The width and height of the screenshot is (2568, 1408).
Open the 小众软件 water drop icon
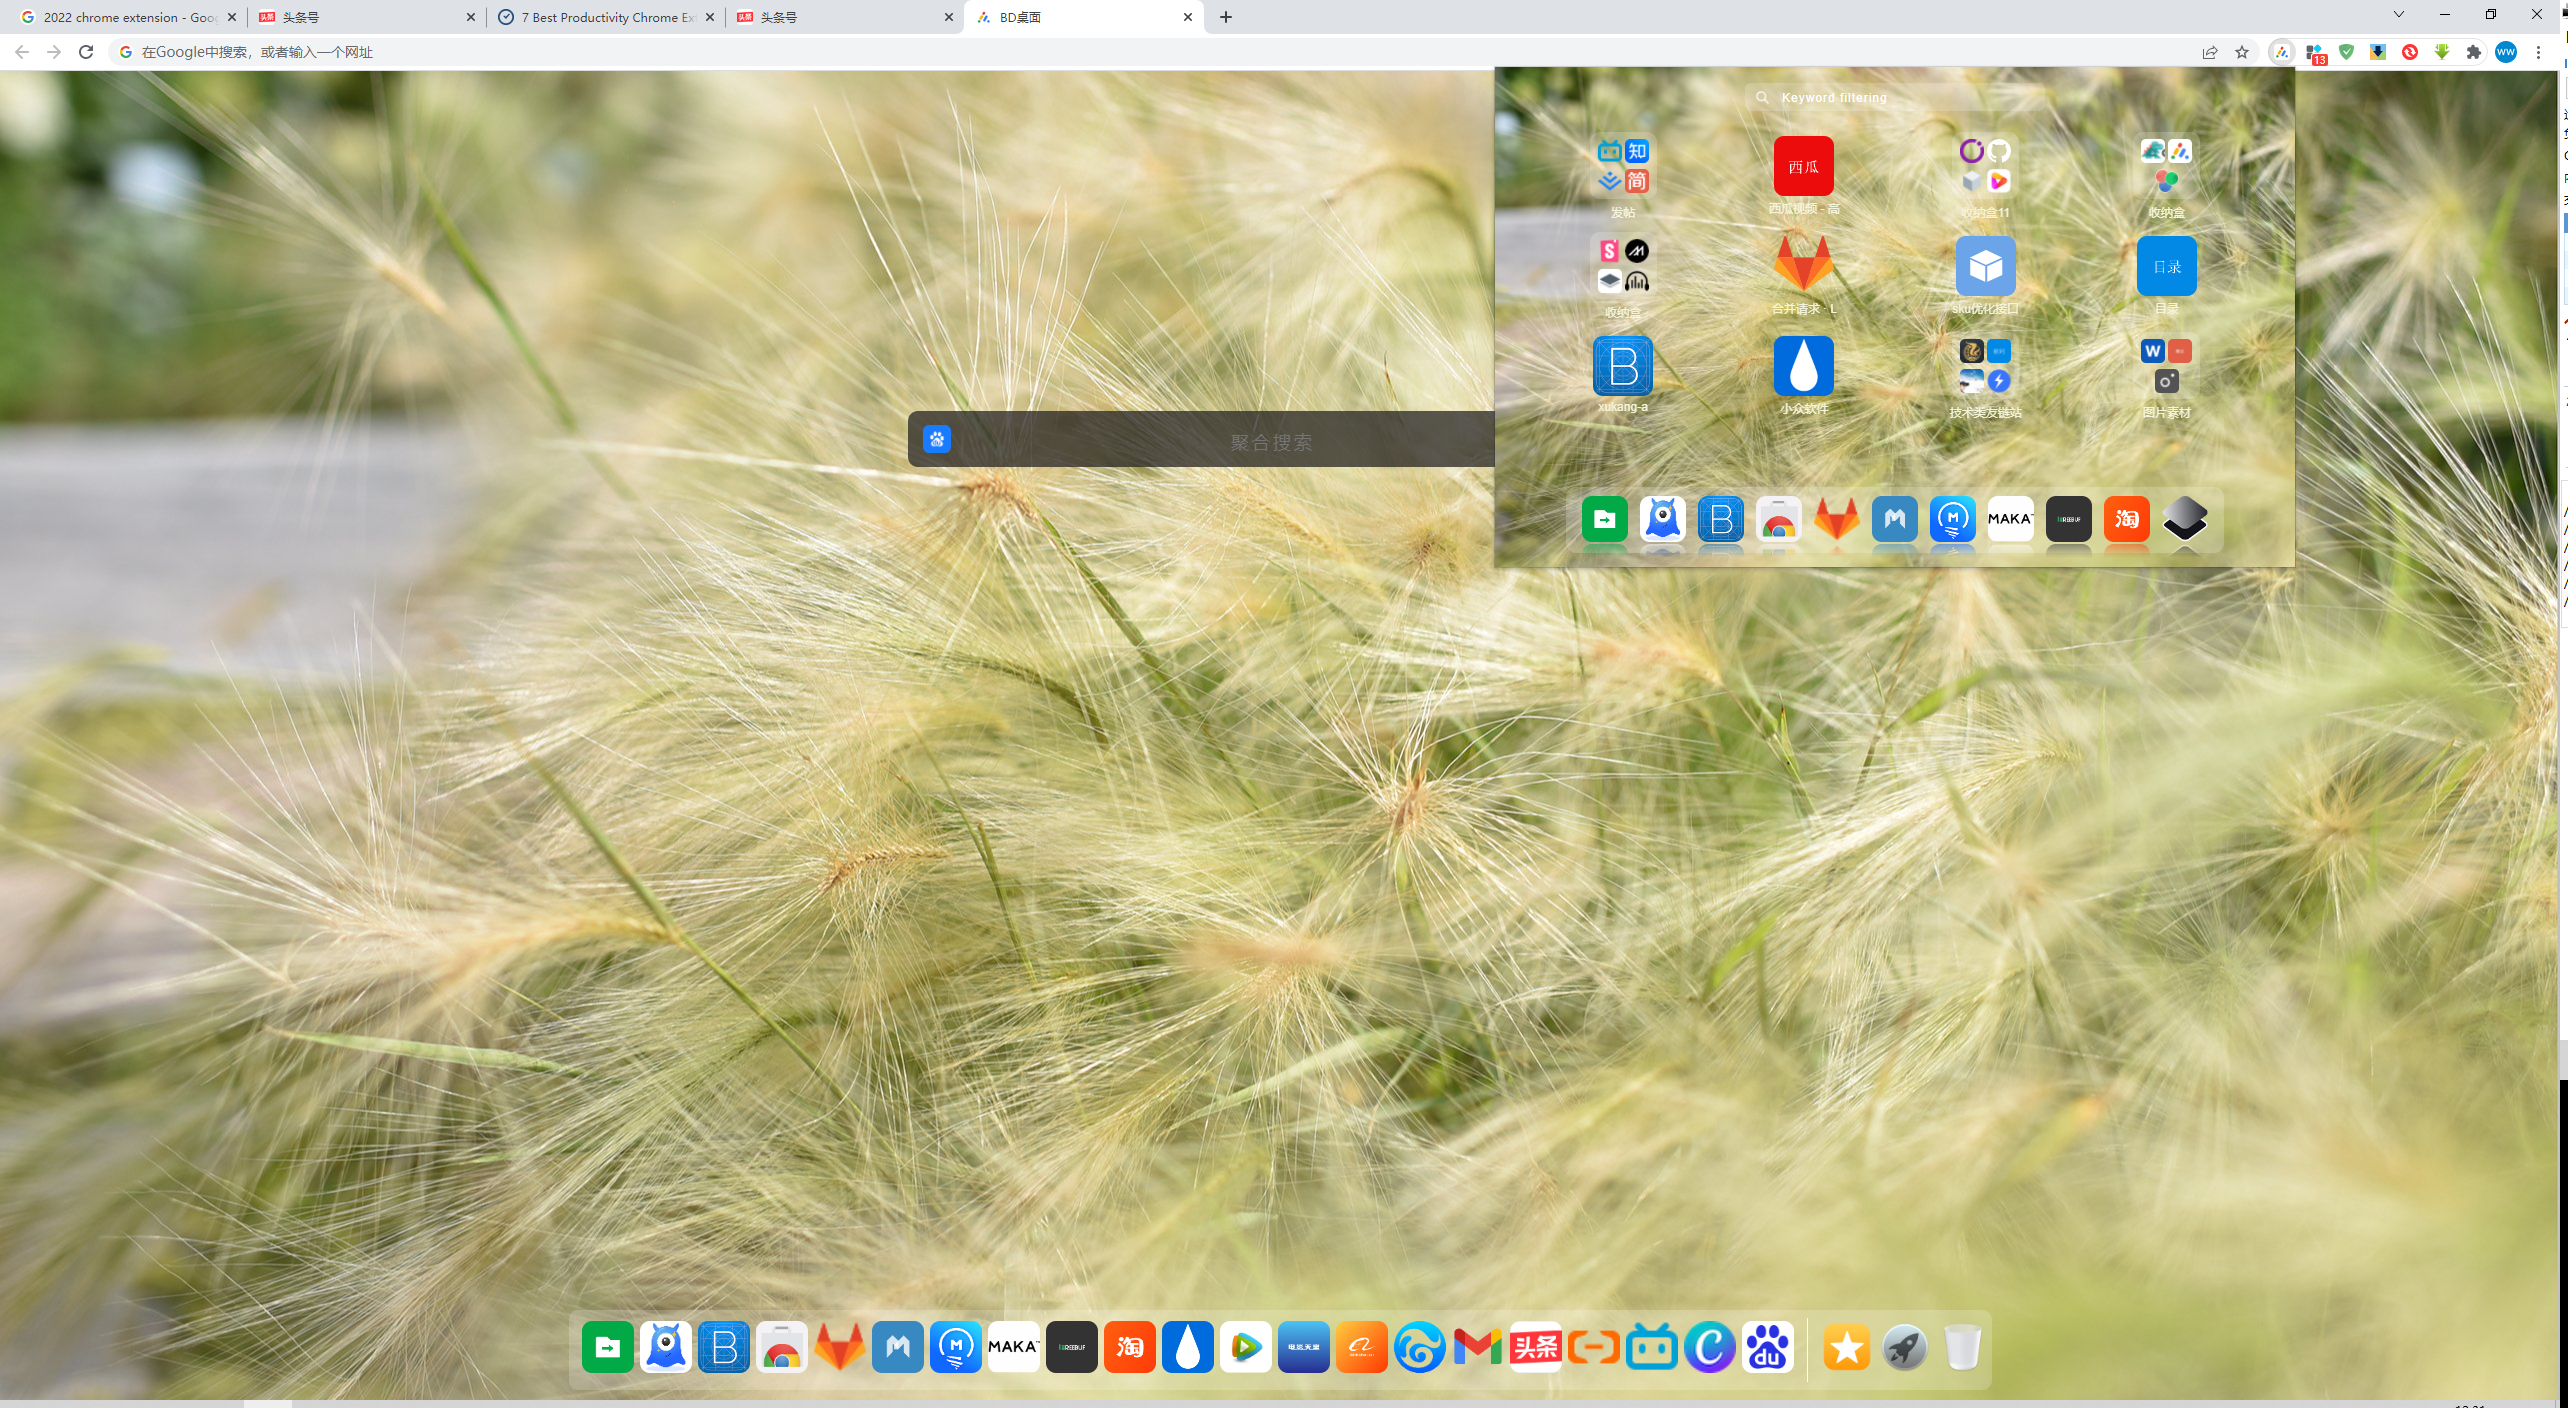coord(1804,366)
